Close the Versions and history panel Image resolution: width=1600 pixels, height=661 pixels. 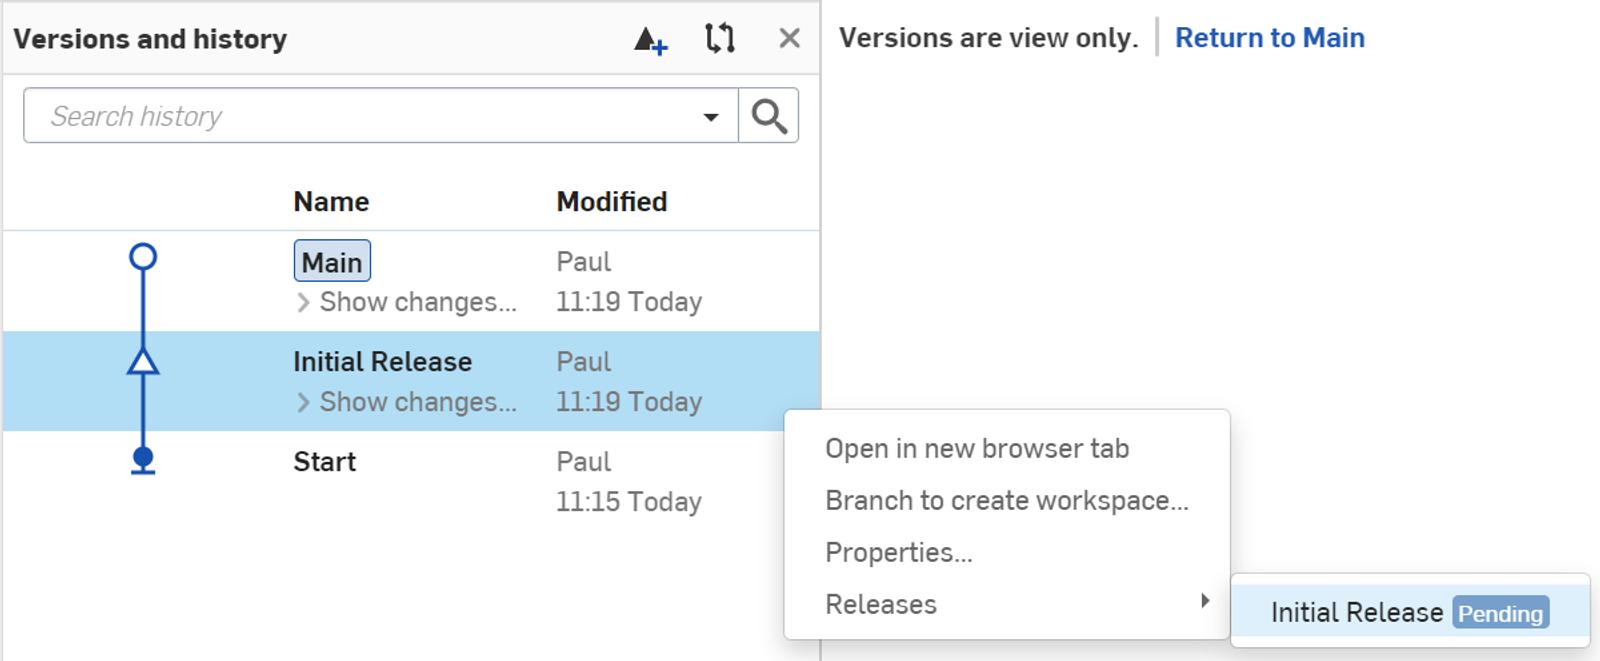pyautogui.click(x=789, y=39)
